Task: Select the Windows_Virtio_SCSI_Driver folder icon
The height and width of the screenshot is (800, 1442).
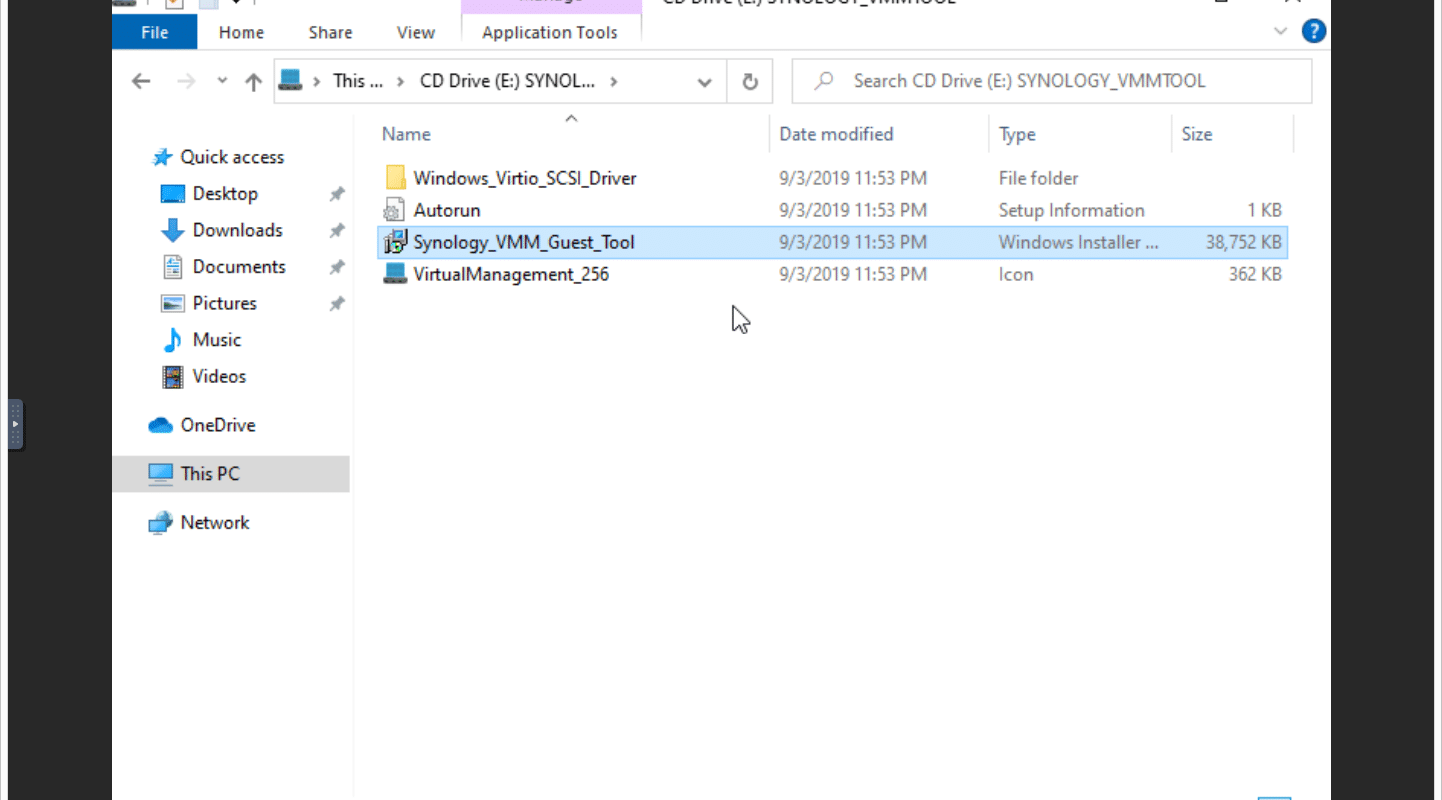Action: click(x=395, y=178)
